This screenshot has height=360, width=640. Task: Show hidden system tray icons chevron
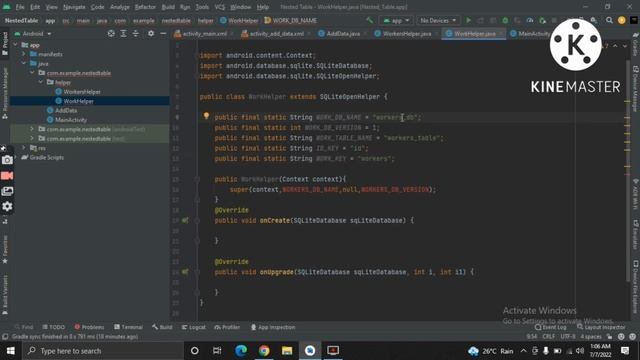(x=523, y=351)
